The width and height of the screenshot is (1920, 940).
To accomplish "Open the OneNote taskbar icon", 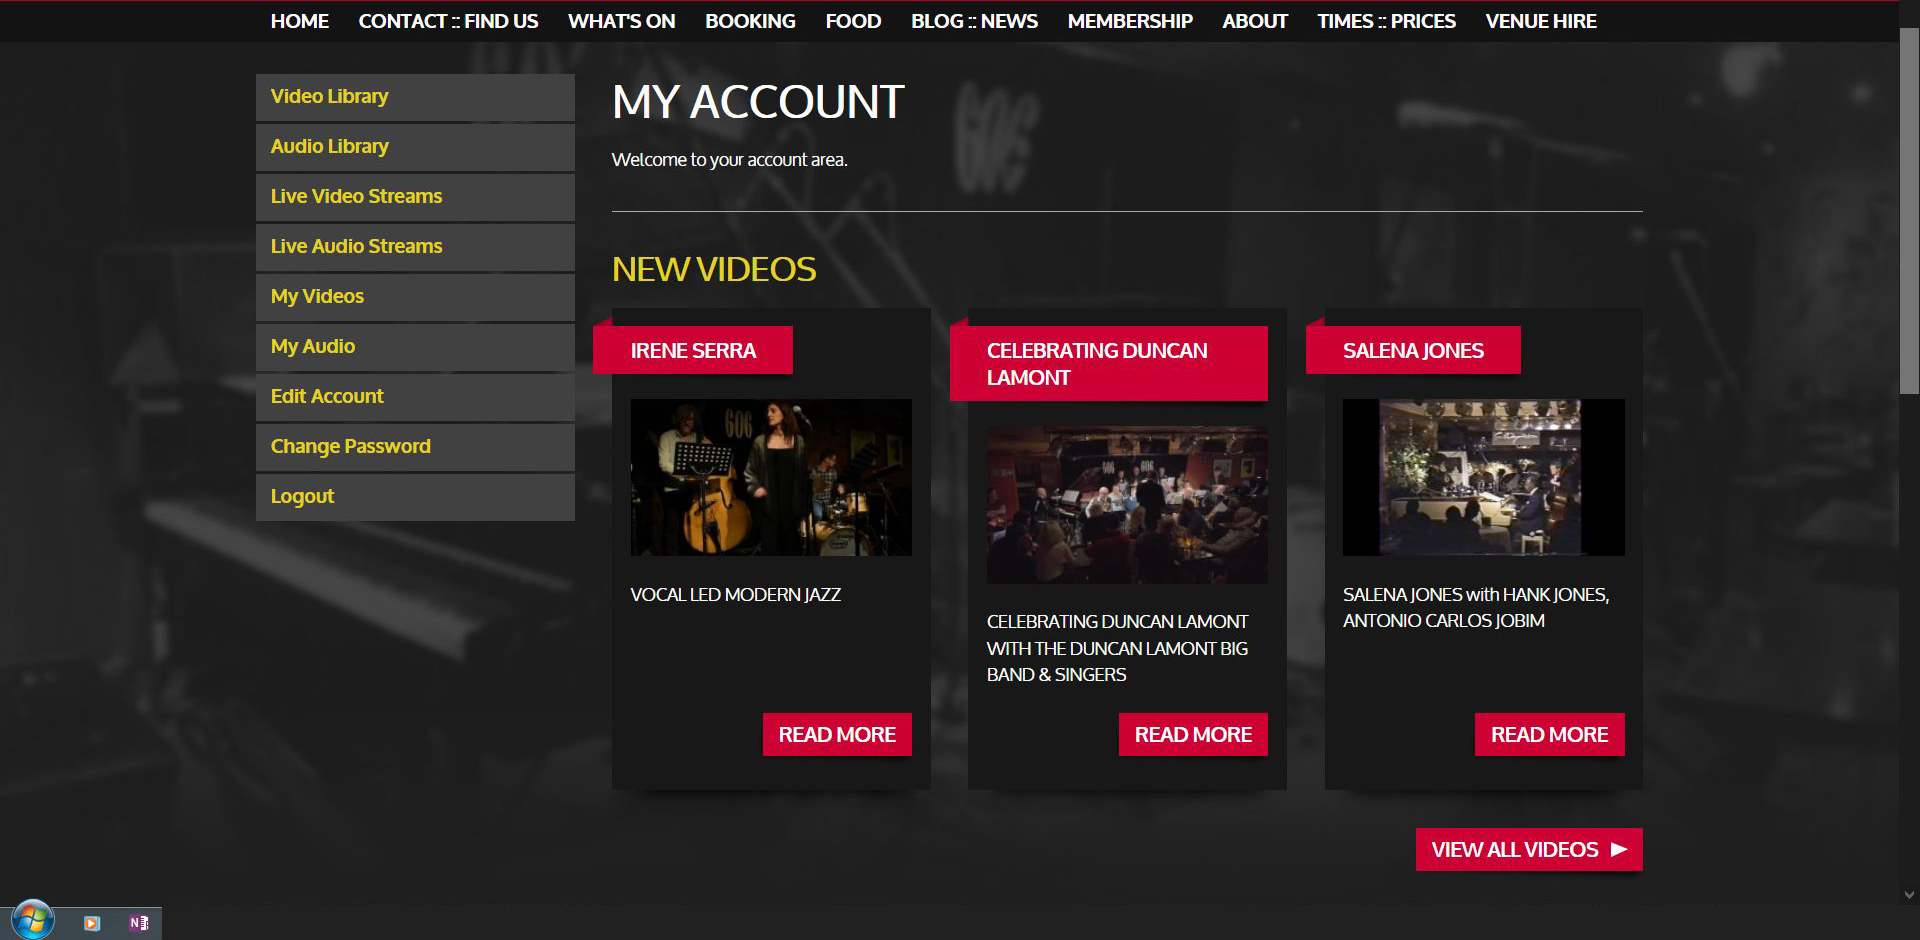I will click(x=138, y=923).
